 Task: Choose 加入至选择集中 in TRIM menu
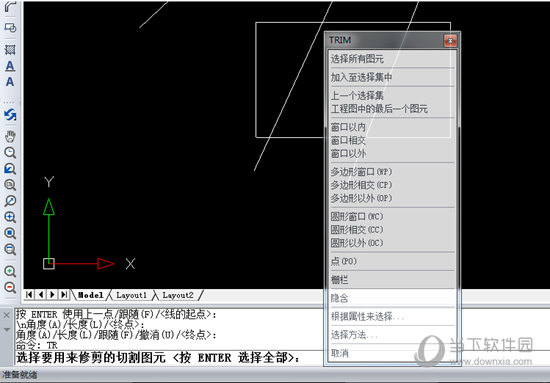pos(392,78)
